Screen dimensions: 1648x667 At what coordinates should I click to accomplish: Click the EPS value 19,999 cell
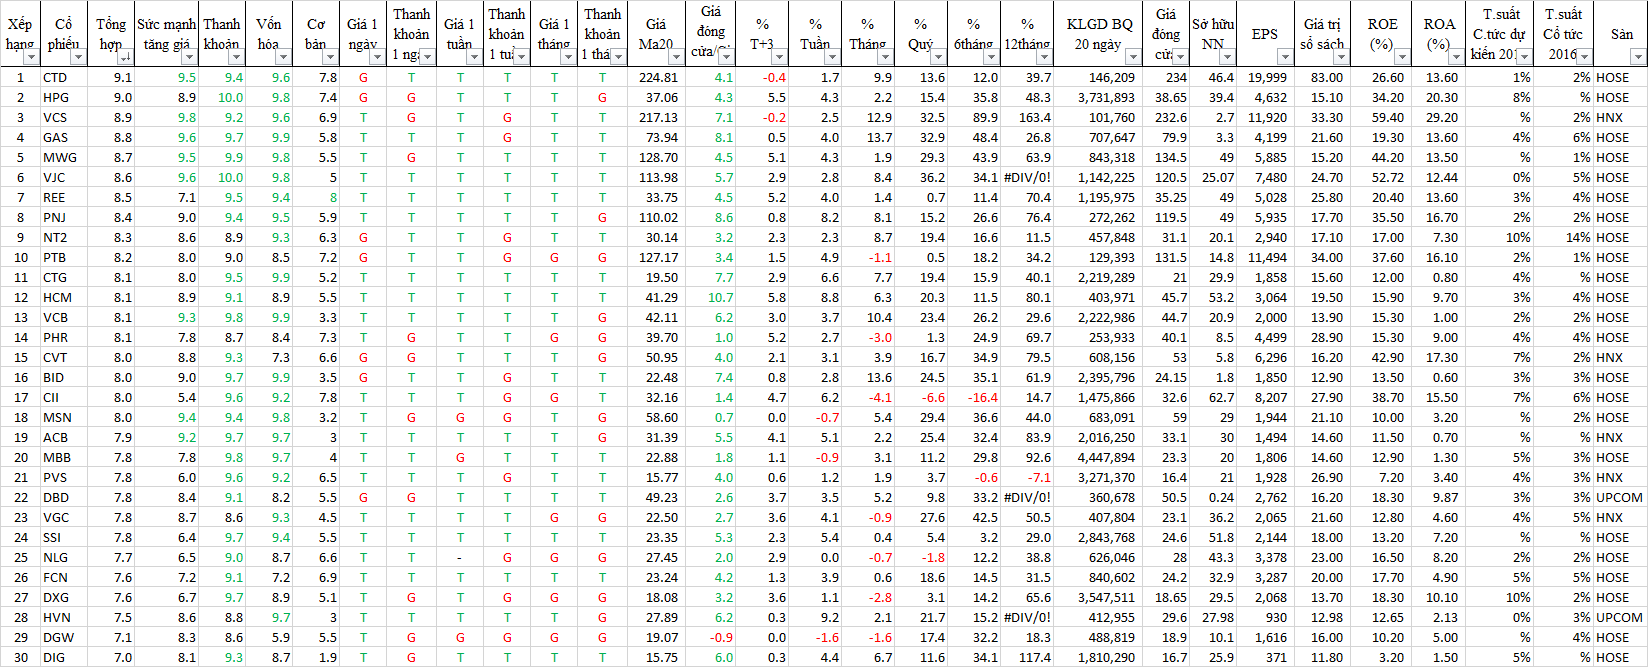(1266, 77)
